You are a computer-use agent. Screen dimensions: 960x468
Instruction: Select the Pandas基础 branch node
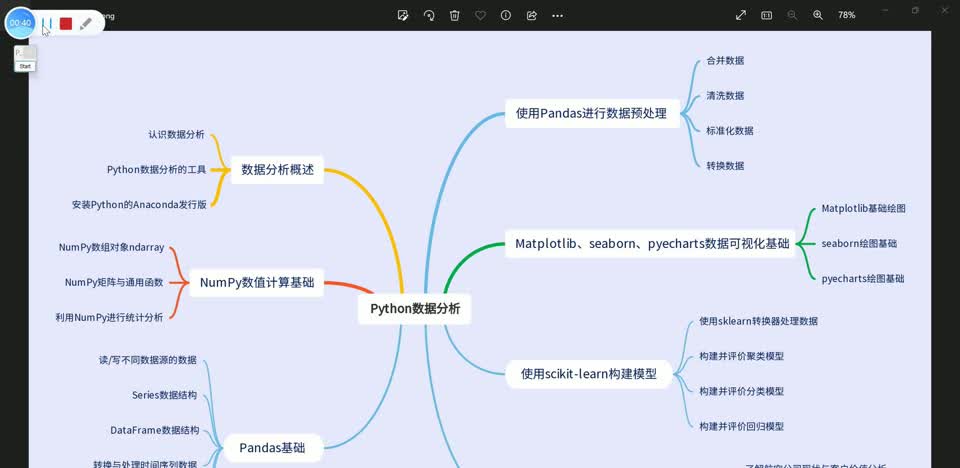[x=272, y=448]
